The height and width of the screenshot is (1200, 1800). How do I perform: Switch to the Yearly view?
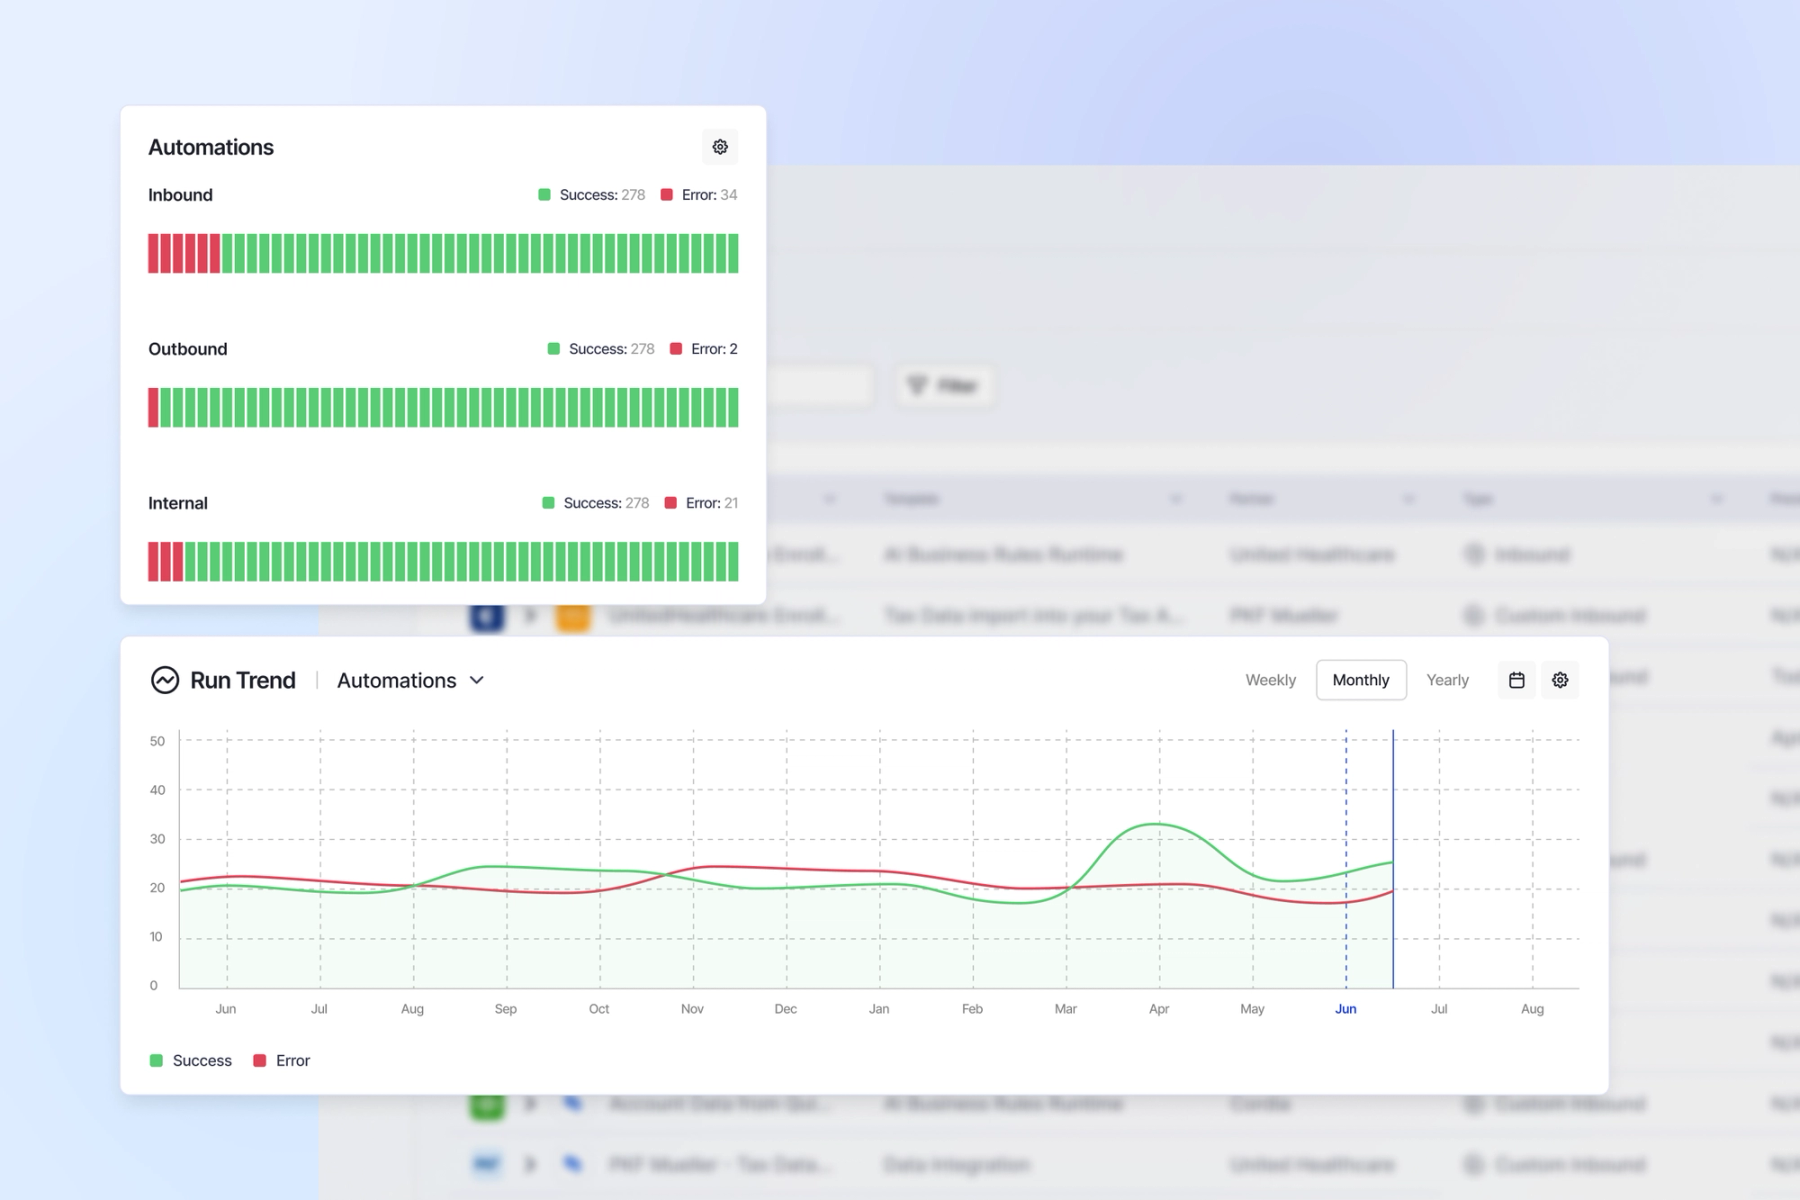1447,680
